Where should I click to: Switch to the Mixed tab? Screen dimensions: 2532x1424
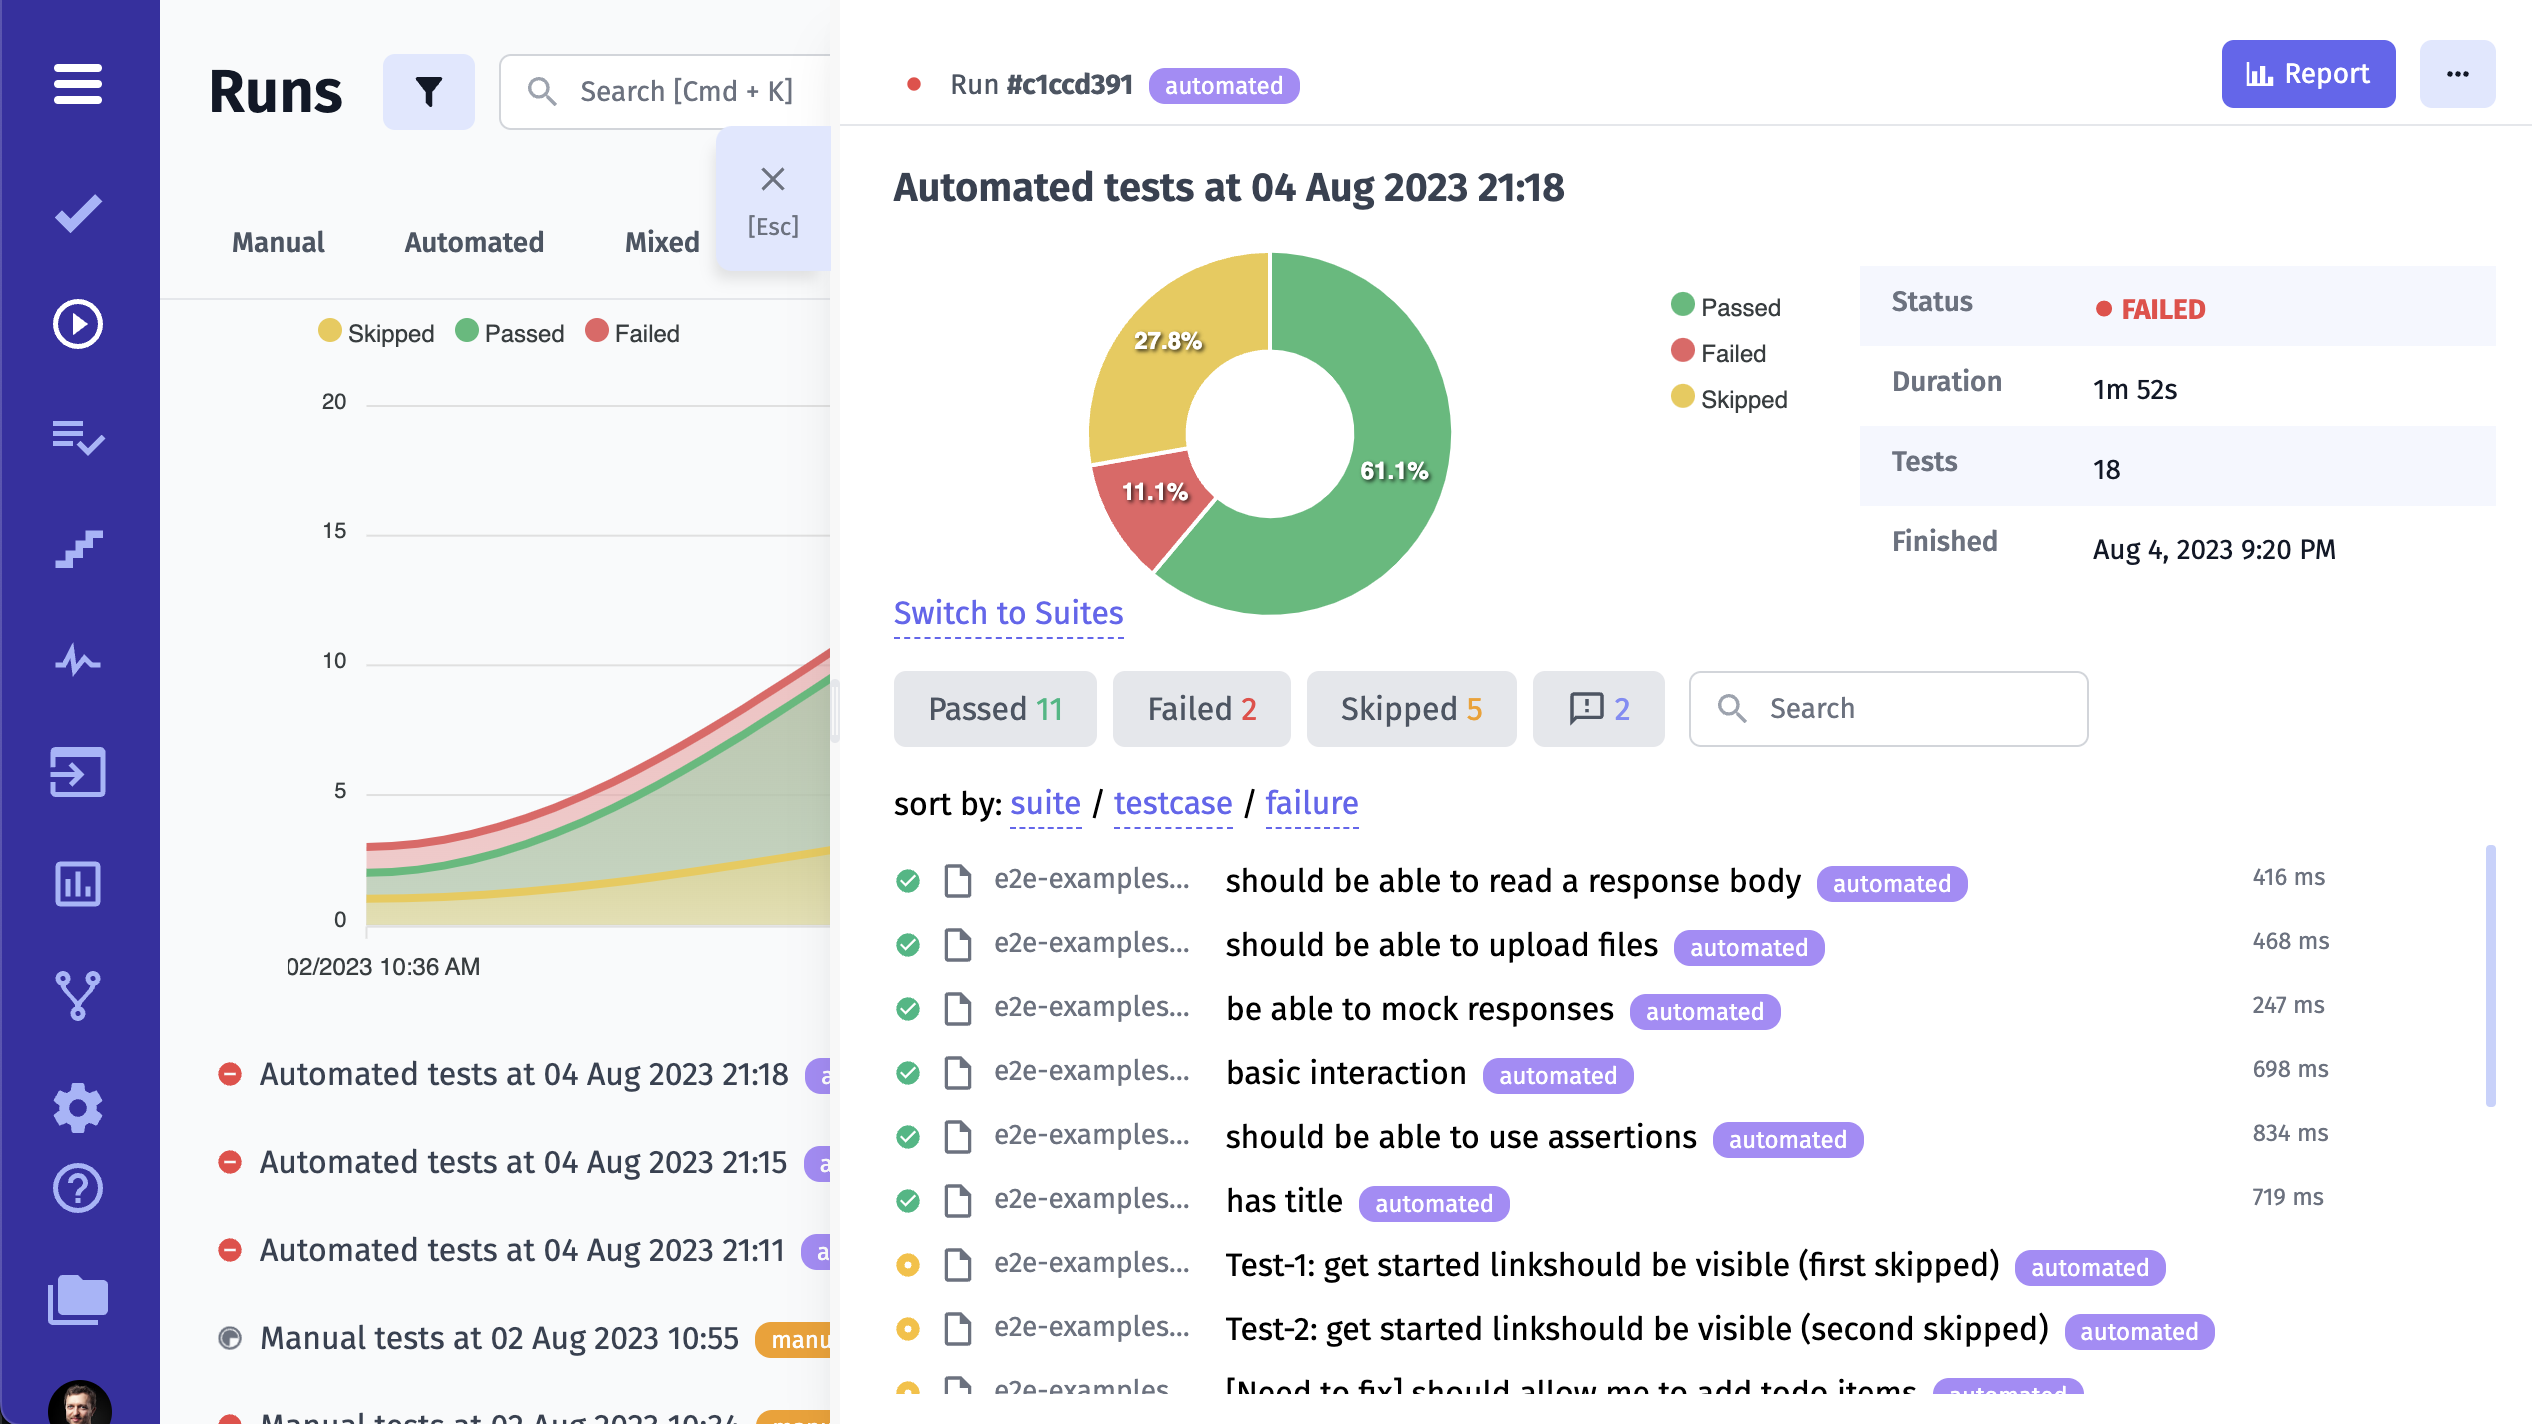pos(660,241)
